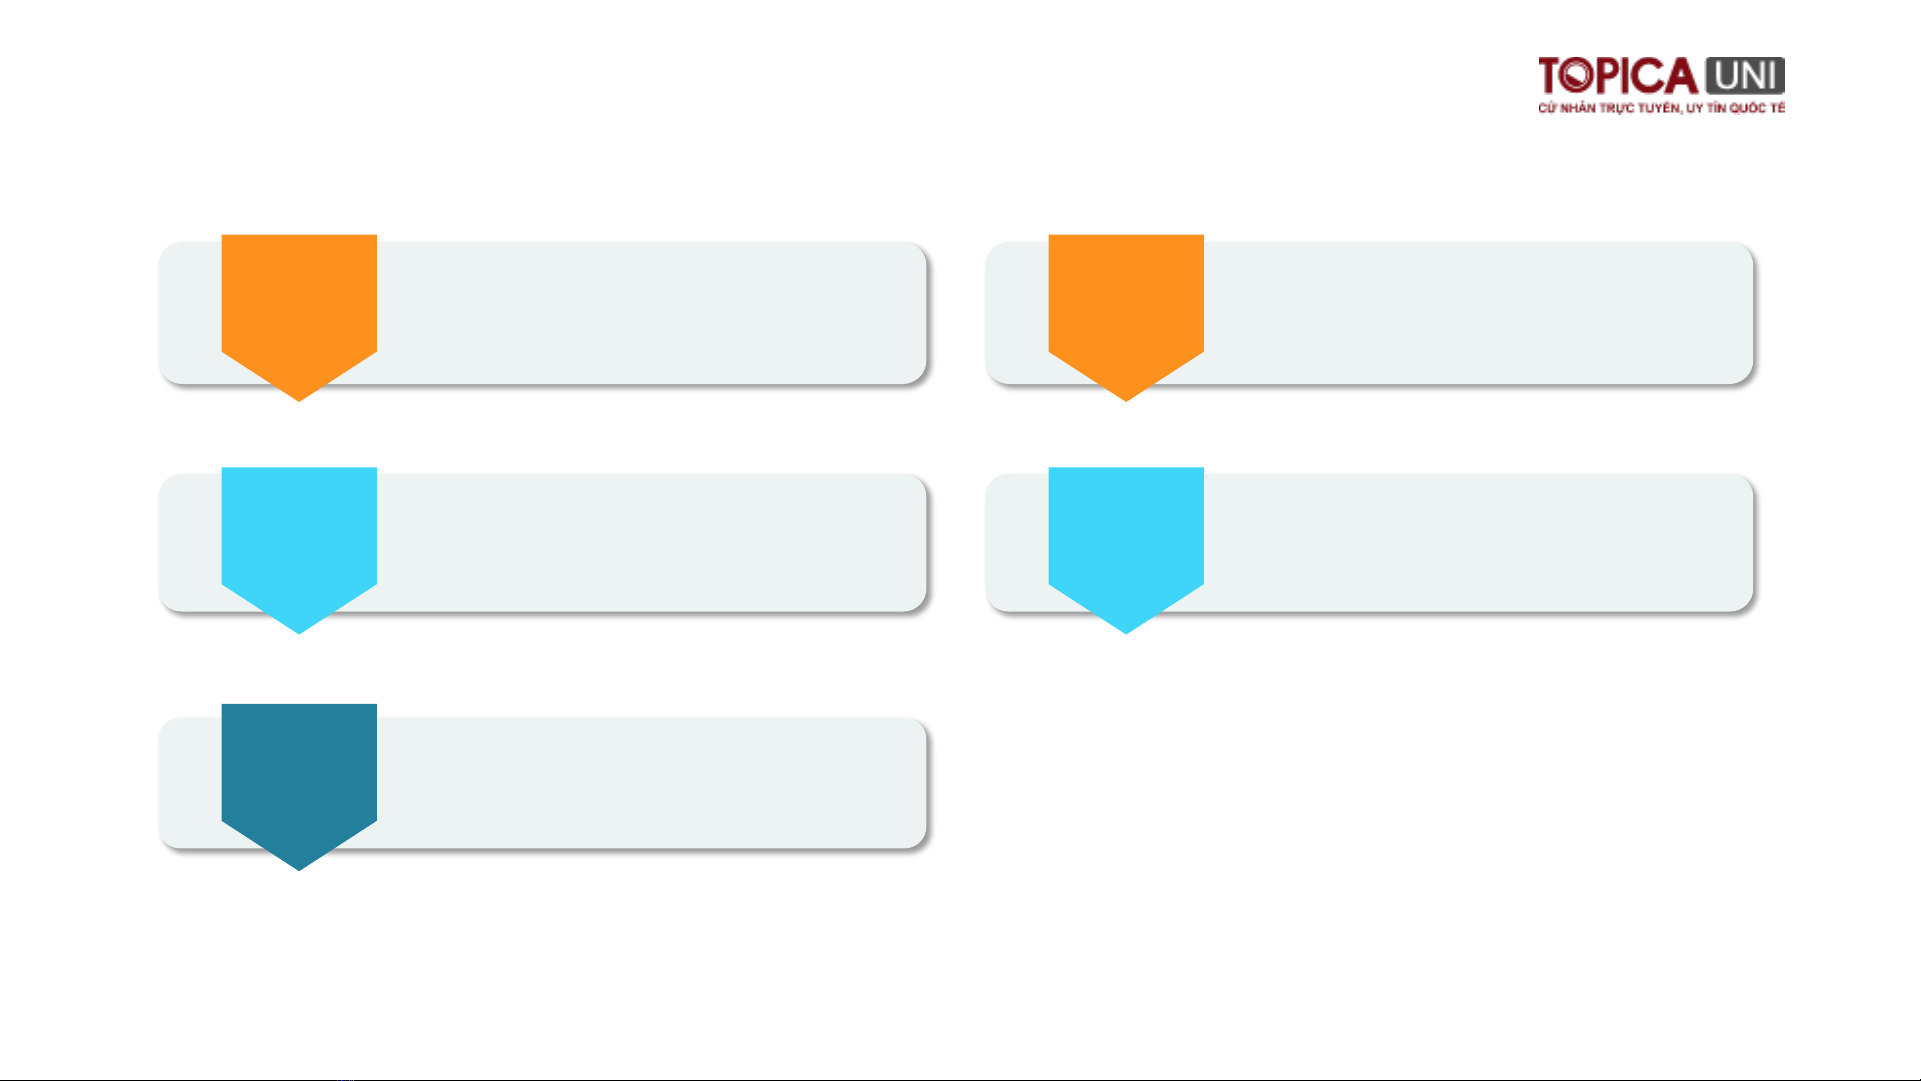Click the words CỬ NHÂN in the tagline
The image size is (1921, 1081).
pos(1567,108)
